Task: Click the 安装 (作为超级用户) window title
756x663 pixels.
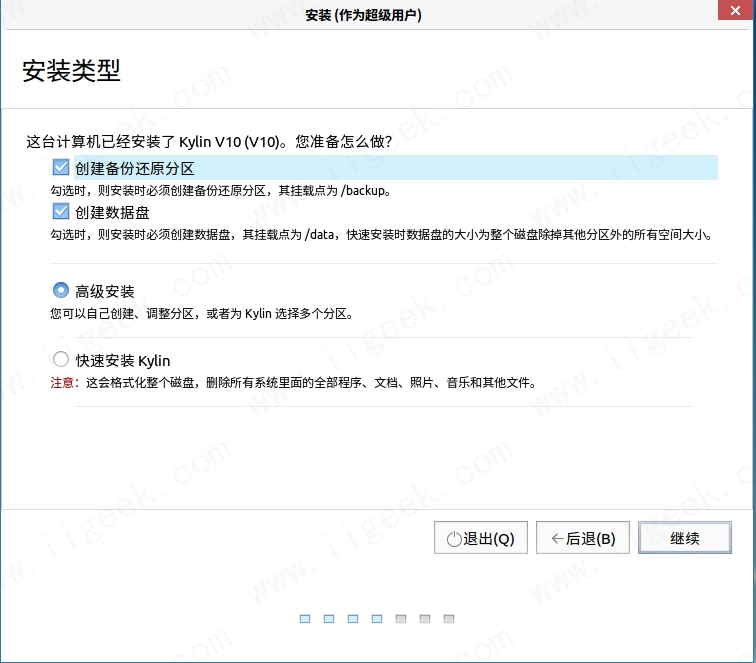Action: pos(364,15)
